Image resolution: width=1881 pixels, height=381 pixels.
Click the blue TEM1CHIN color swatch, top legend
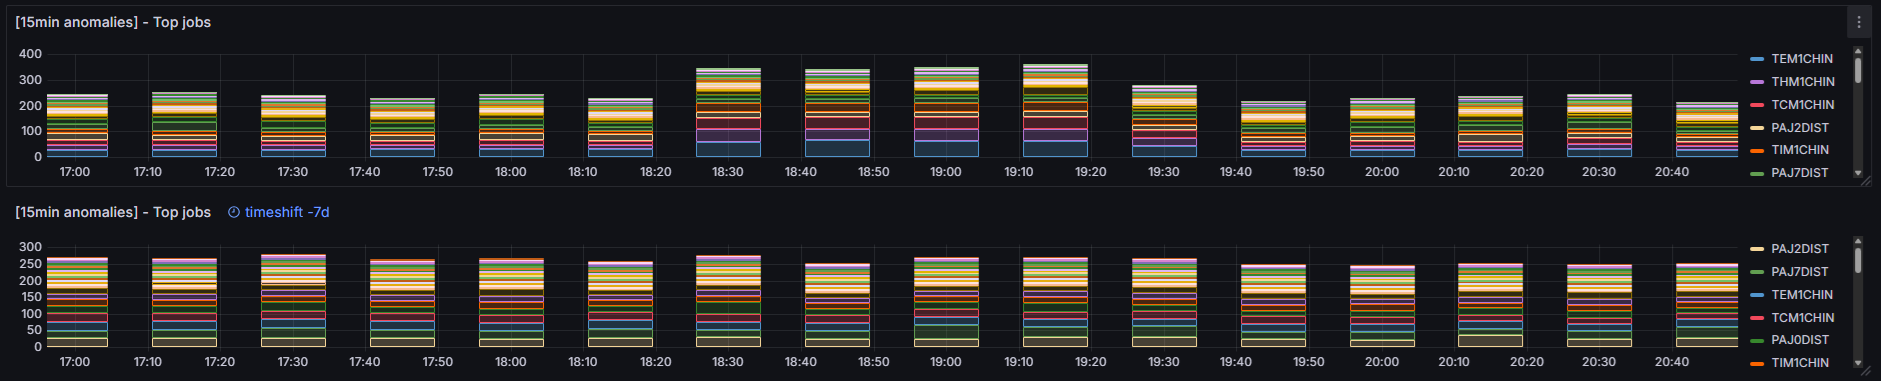(1757, 59)
